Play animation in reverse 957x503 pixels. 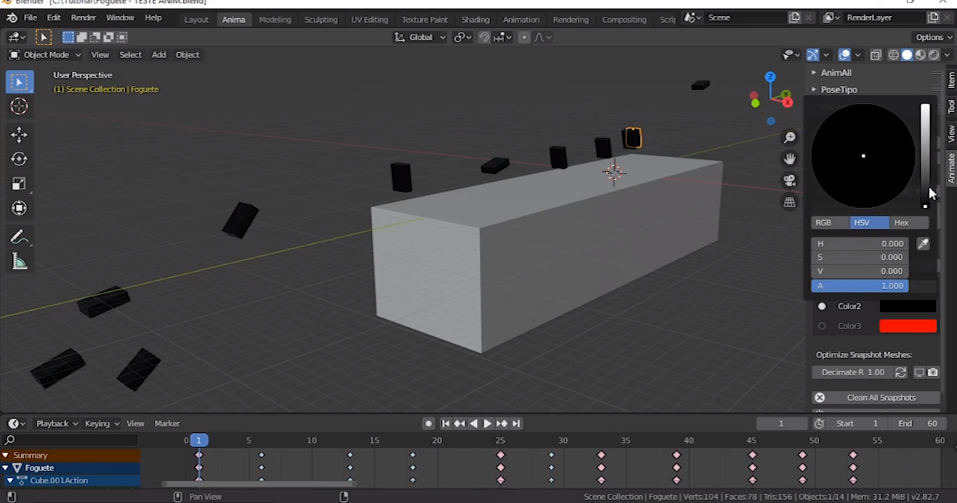[x=474, y=423]
